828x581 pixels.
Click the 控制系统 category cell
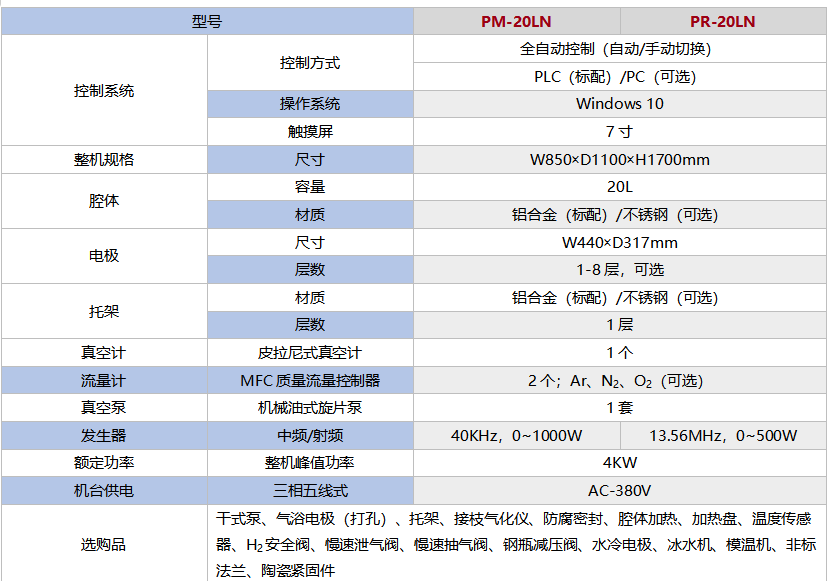[x=104, y=91]
